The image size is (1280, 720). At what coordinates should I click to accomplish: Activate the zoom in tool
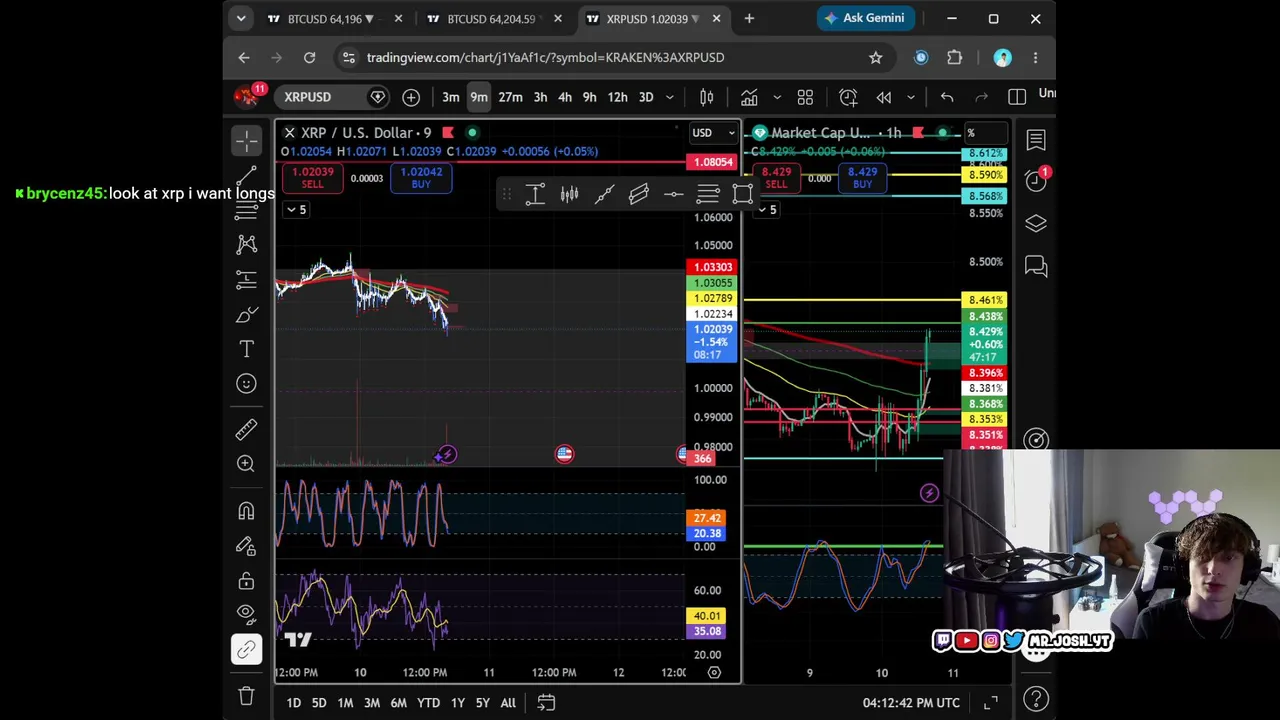[x=246, y=464]
